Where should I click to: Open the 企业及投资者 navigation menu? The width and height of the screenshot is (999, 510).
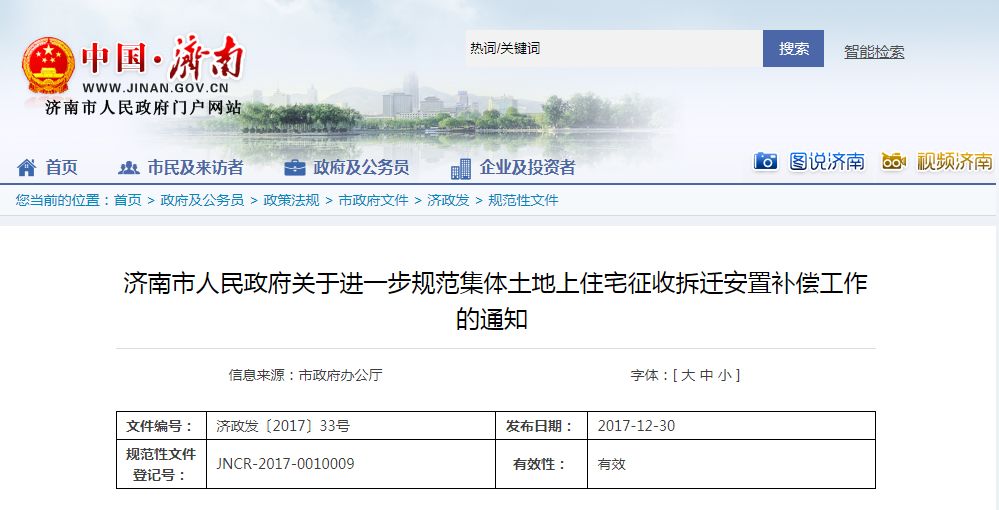click(x=527, y=168)
